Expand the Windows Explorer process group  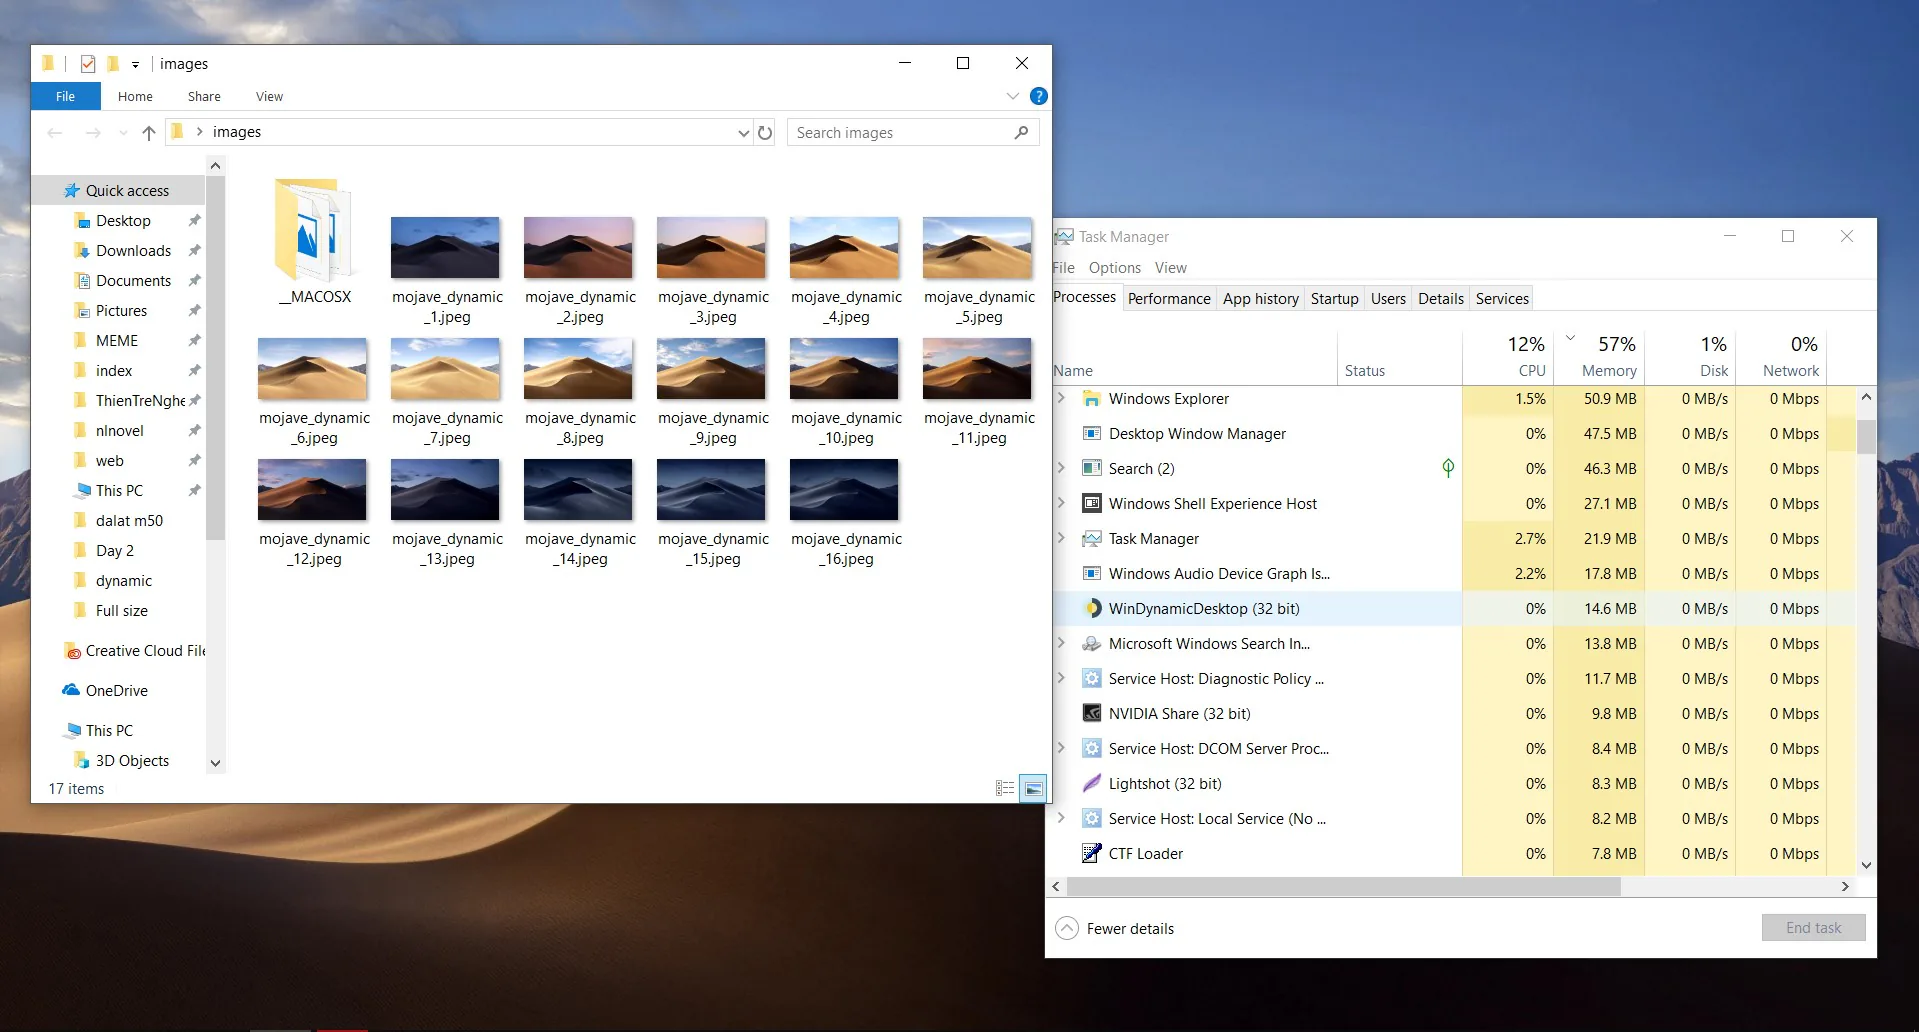[1061, 398]
